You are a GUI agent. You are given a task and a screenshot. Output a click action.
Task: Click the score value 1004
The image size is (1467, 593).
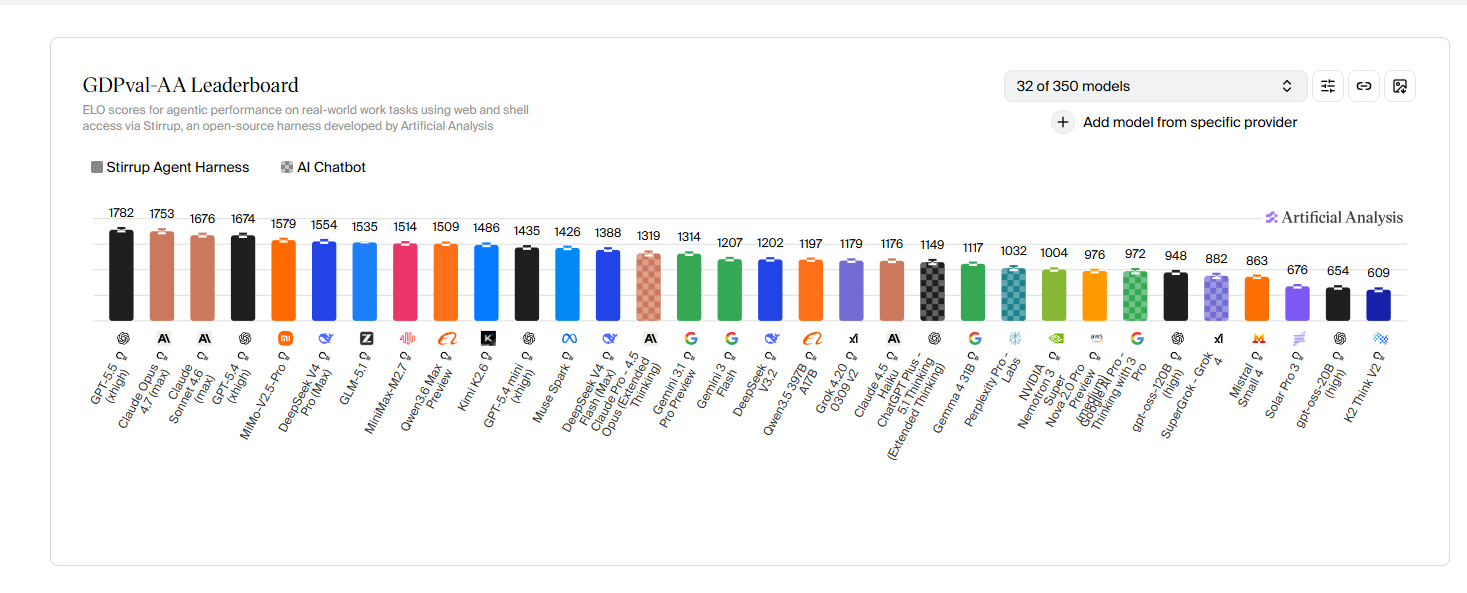(1054, 253)
